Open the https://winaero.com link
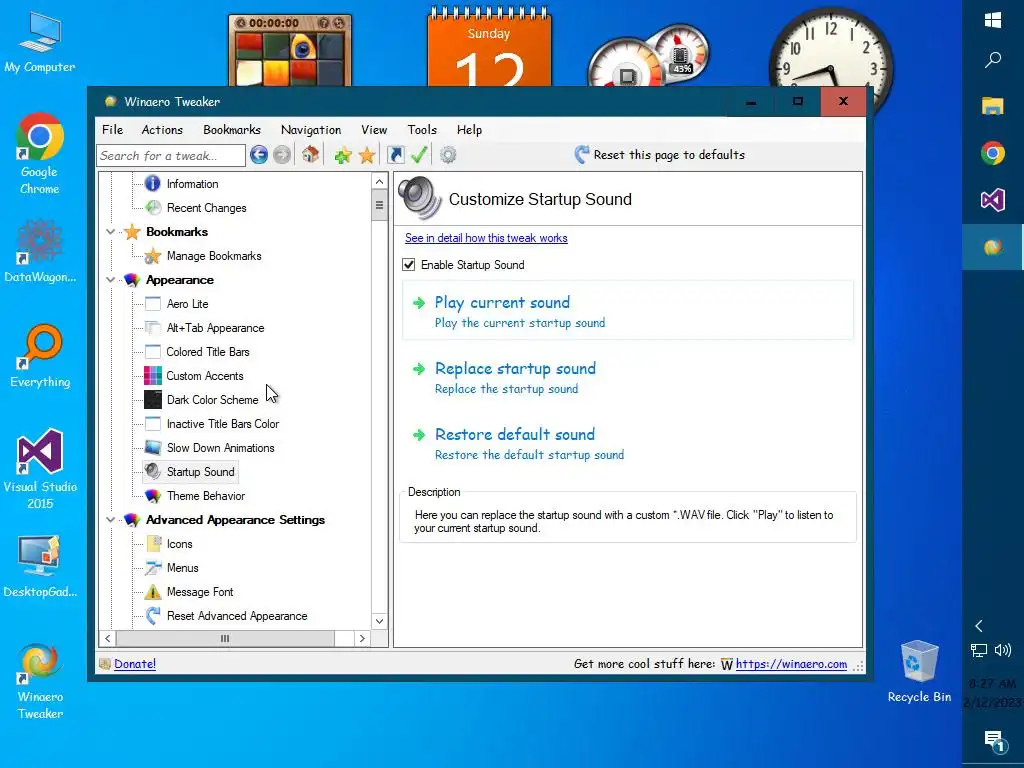This screenshot has height=768, width=1024. [791, 664]
